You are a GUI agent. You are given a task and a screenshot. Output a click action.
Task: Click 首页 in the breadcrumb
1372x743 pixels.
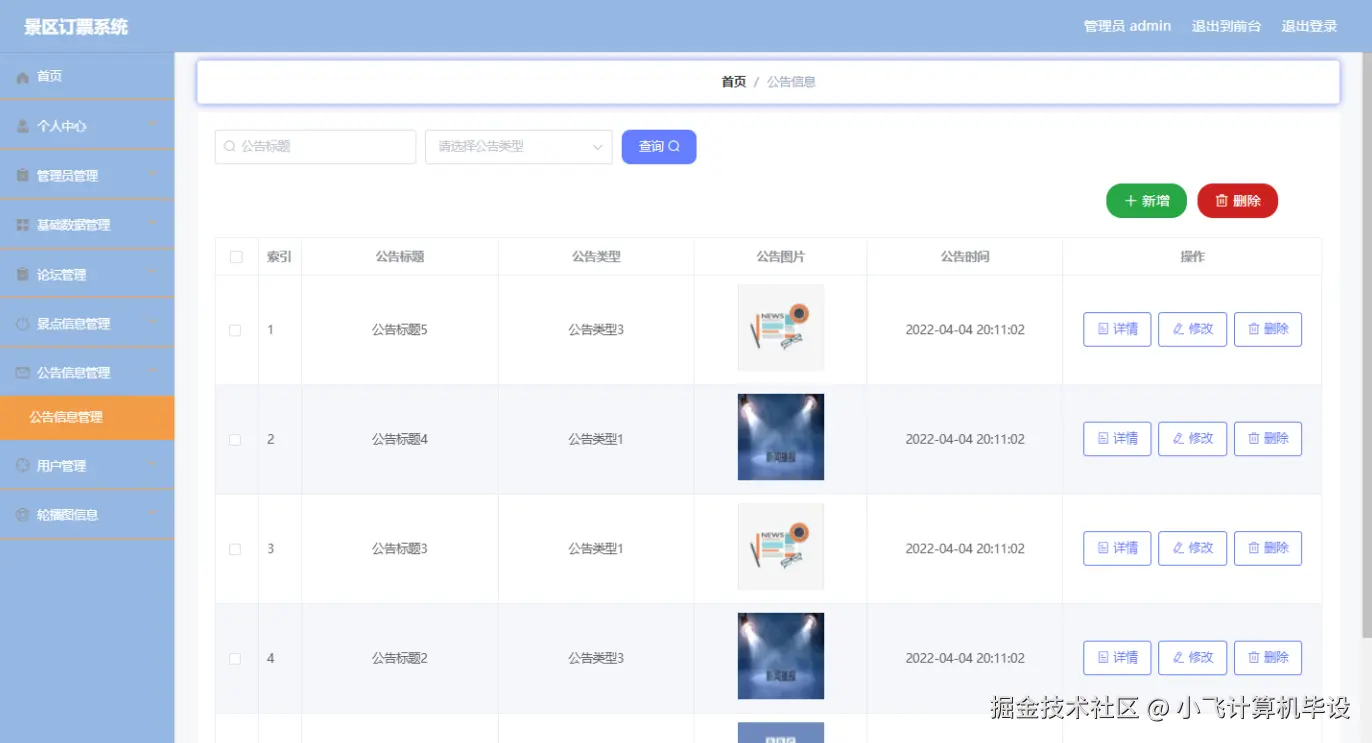pyautogui.click(x=734, y=82)
